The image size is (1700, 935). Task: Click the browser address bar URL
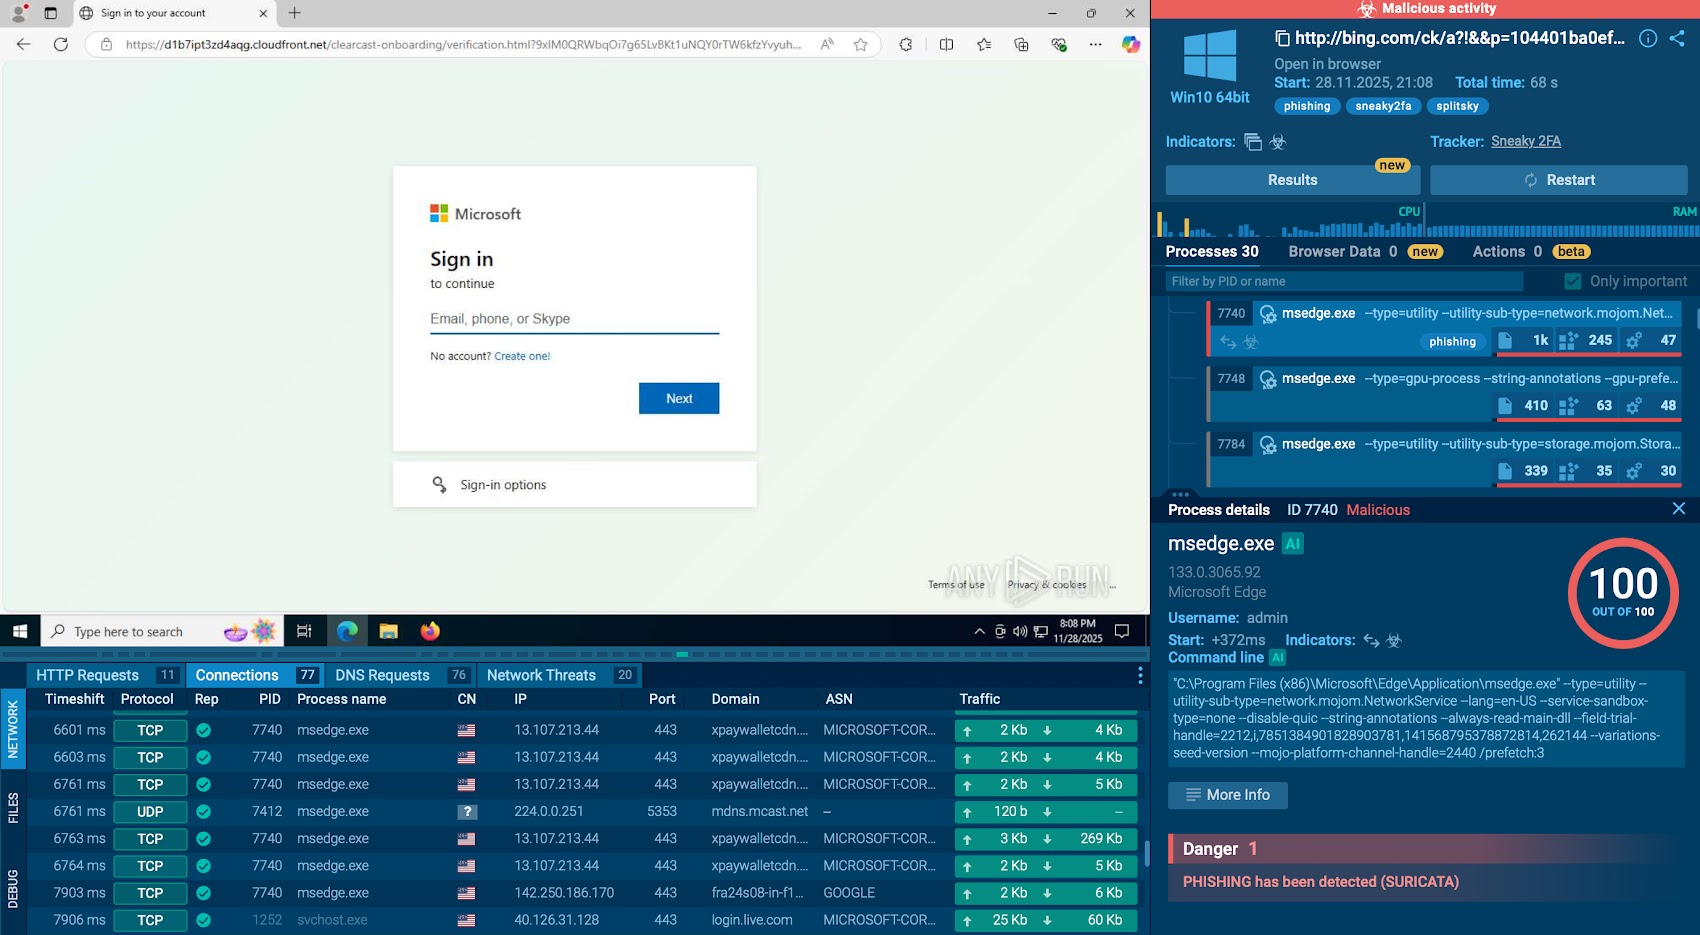pyautogui.click(x=463, y=44)
